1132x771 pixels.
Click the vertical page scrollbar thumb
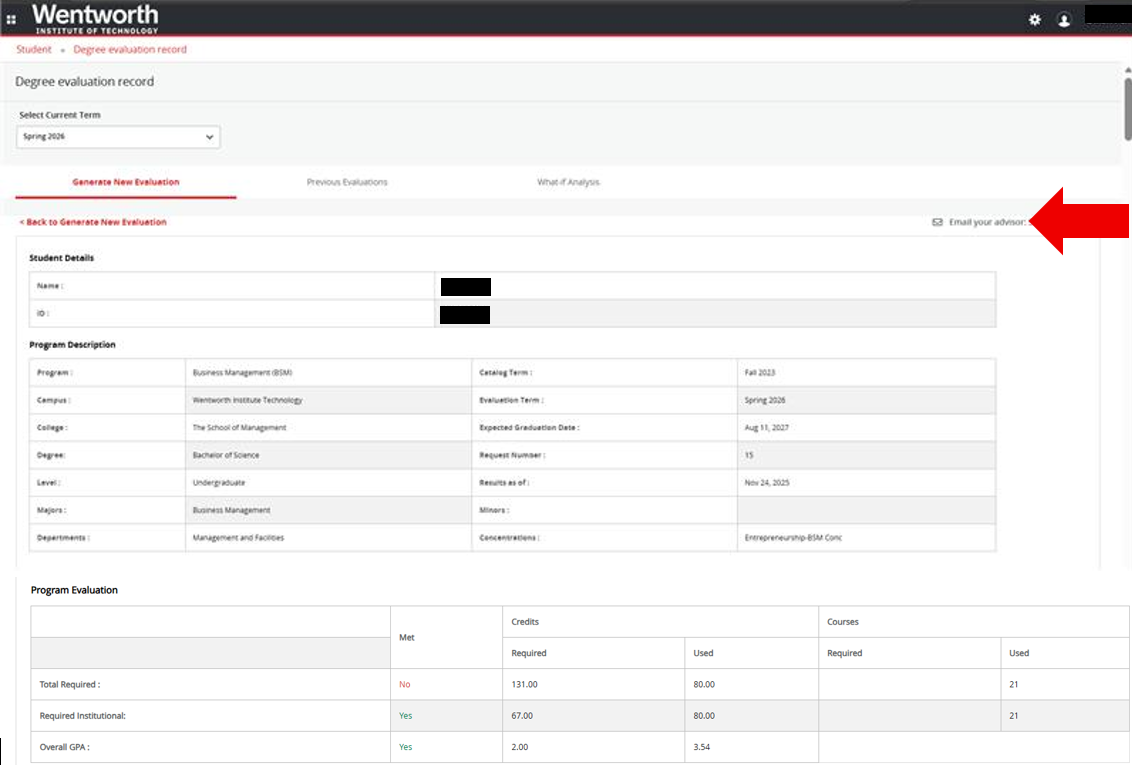1127,110
